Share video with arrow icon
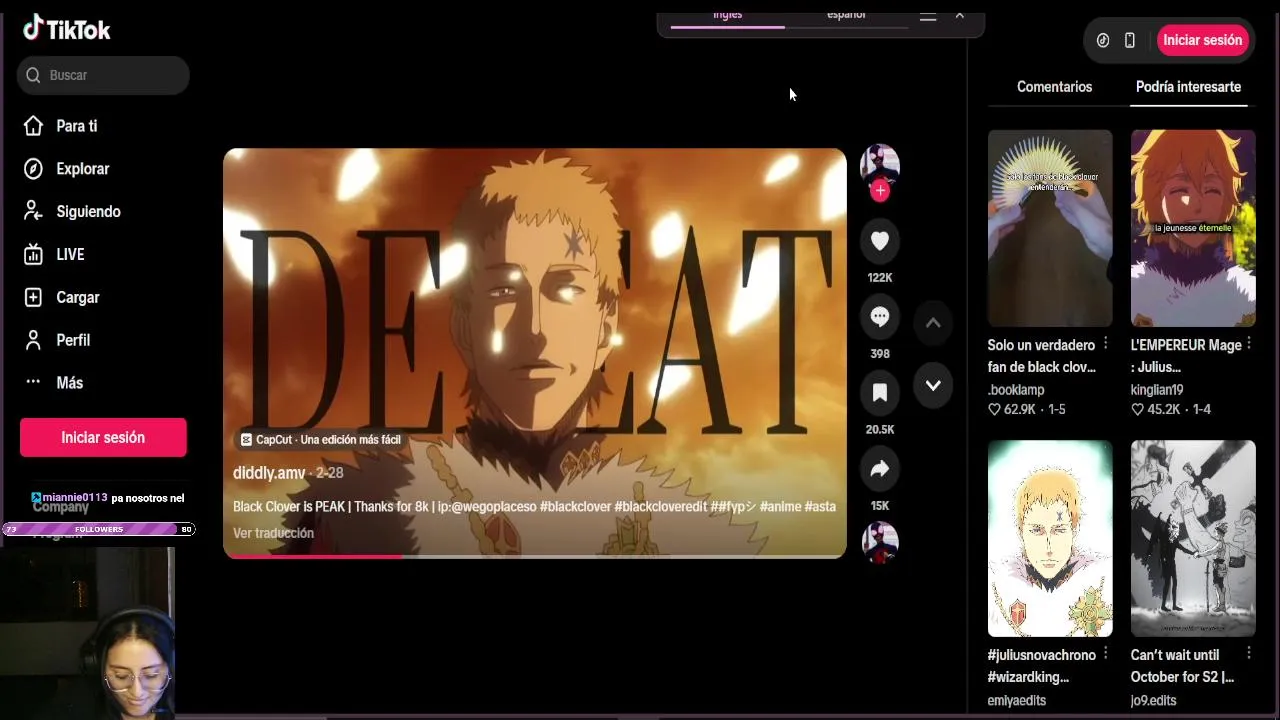 click(880, 469)
